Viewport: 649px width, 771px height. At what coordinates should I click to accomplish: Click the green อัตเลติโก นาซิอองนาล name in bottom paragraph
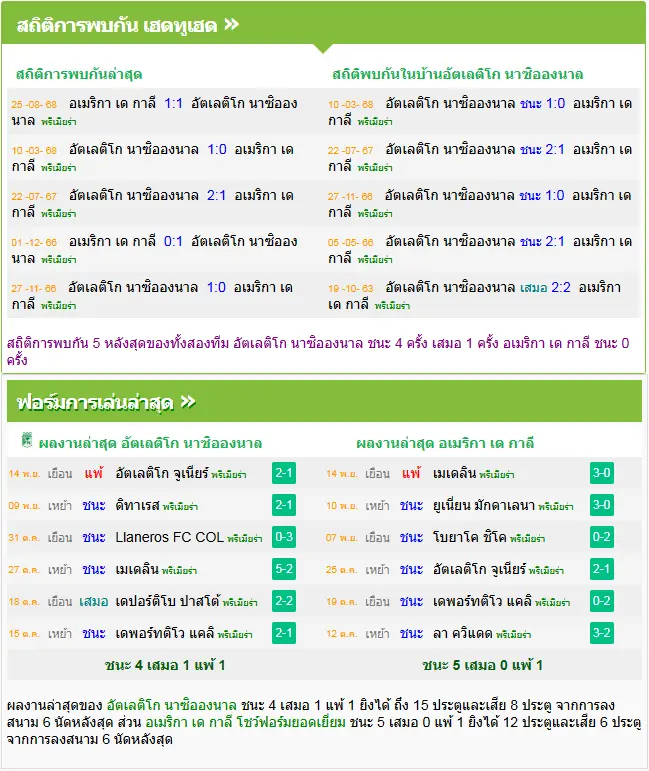pos(171,705)
